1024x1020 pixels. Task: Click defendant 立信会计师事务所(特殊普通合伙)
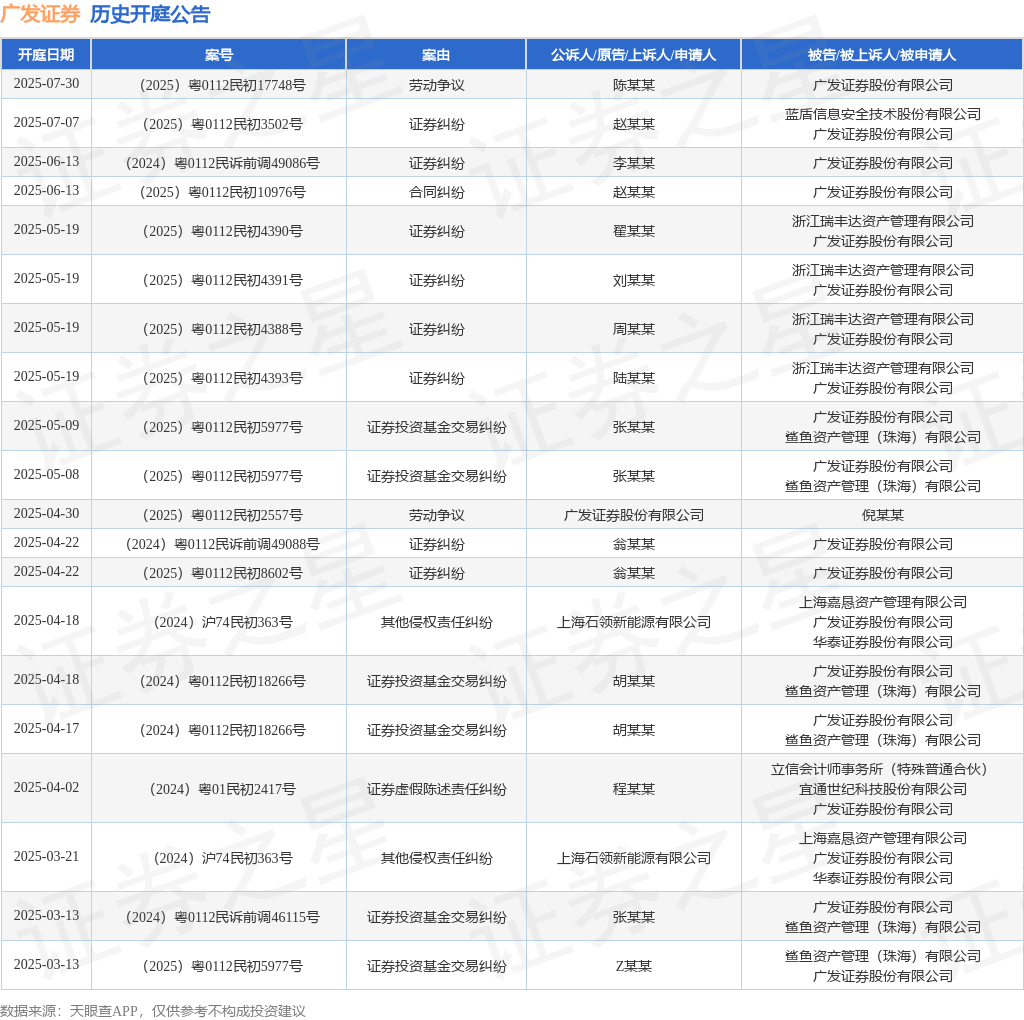coord(880,769)
